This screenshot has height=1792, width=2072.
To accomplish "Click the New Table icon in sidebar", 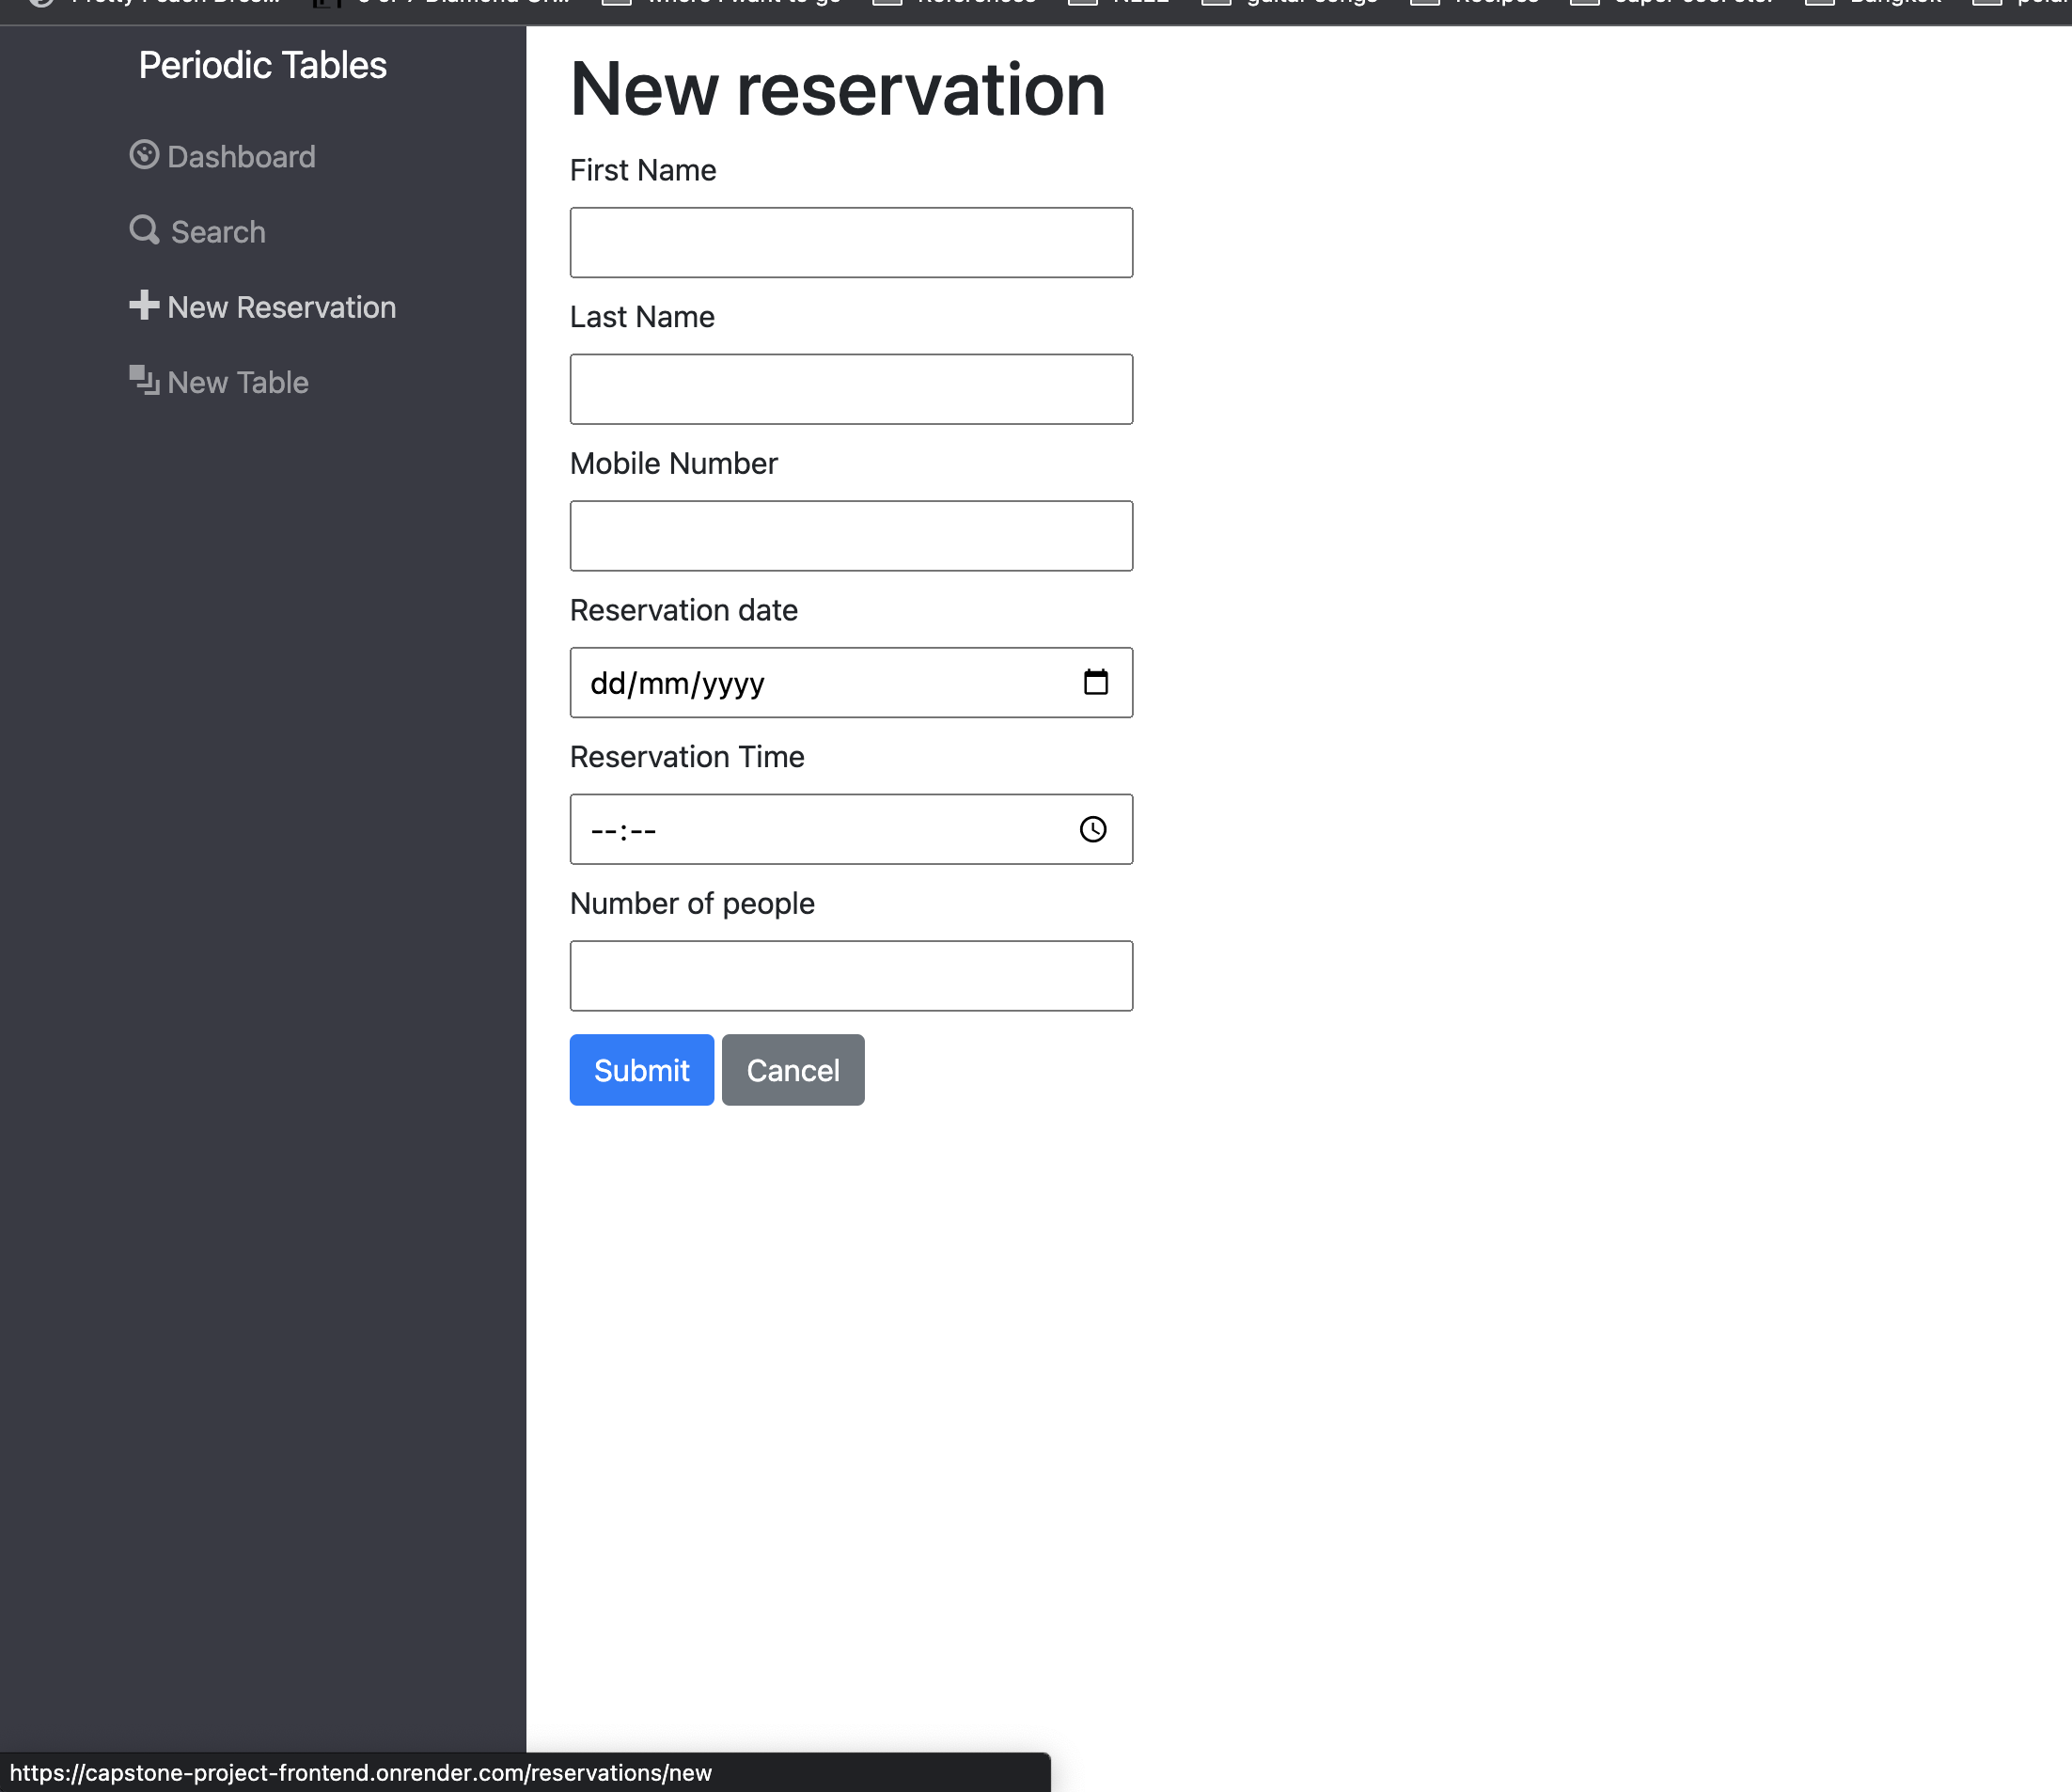I will 144,380.
